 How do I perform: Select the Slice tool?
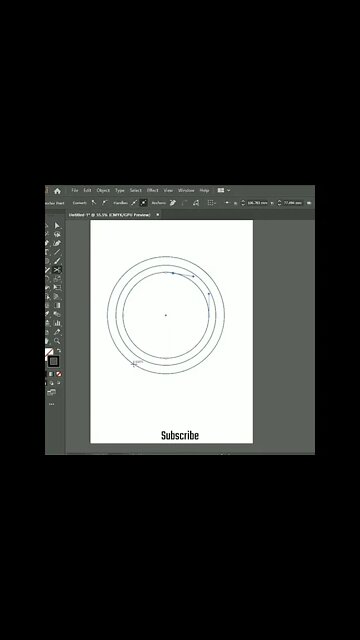(x=57, y=332)
